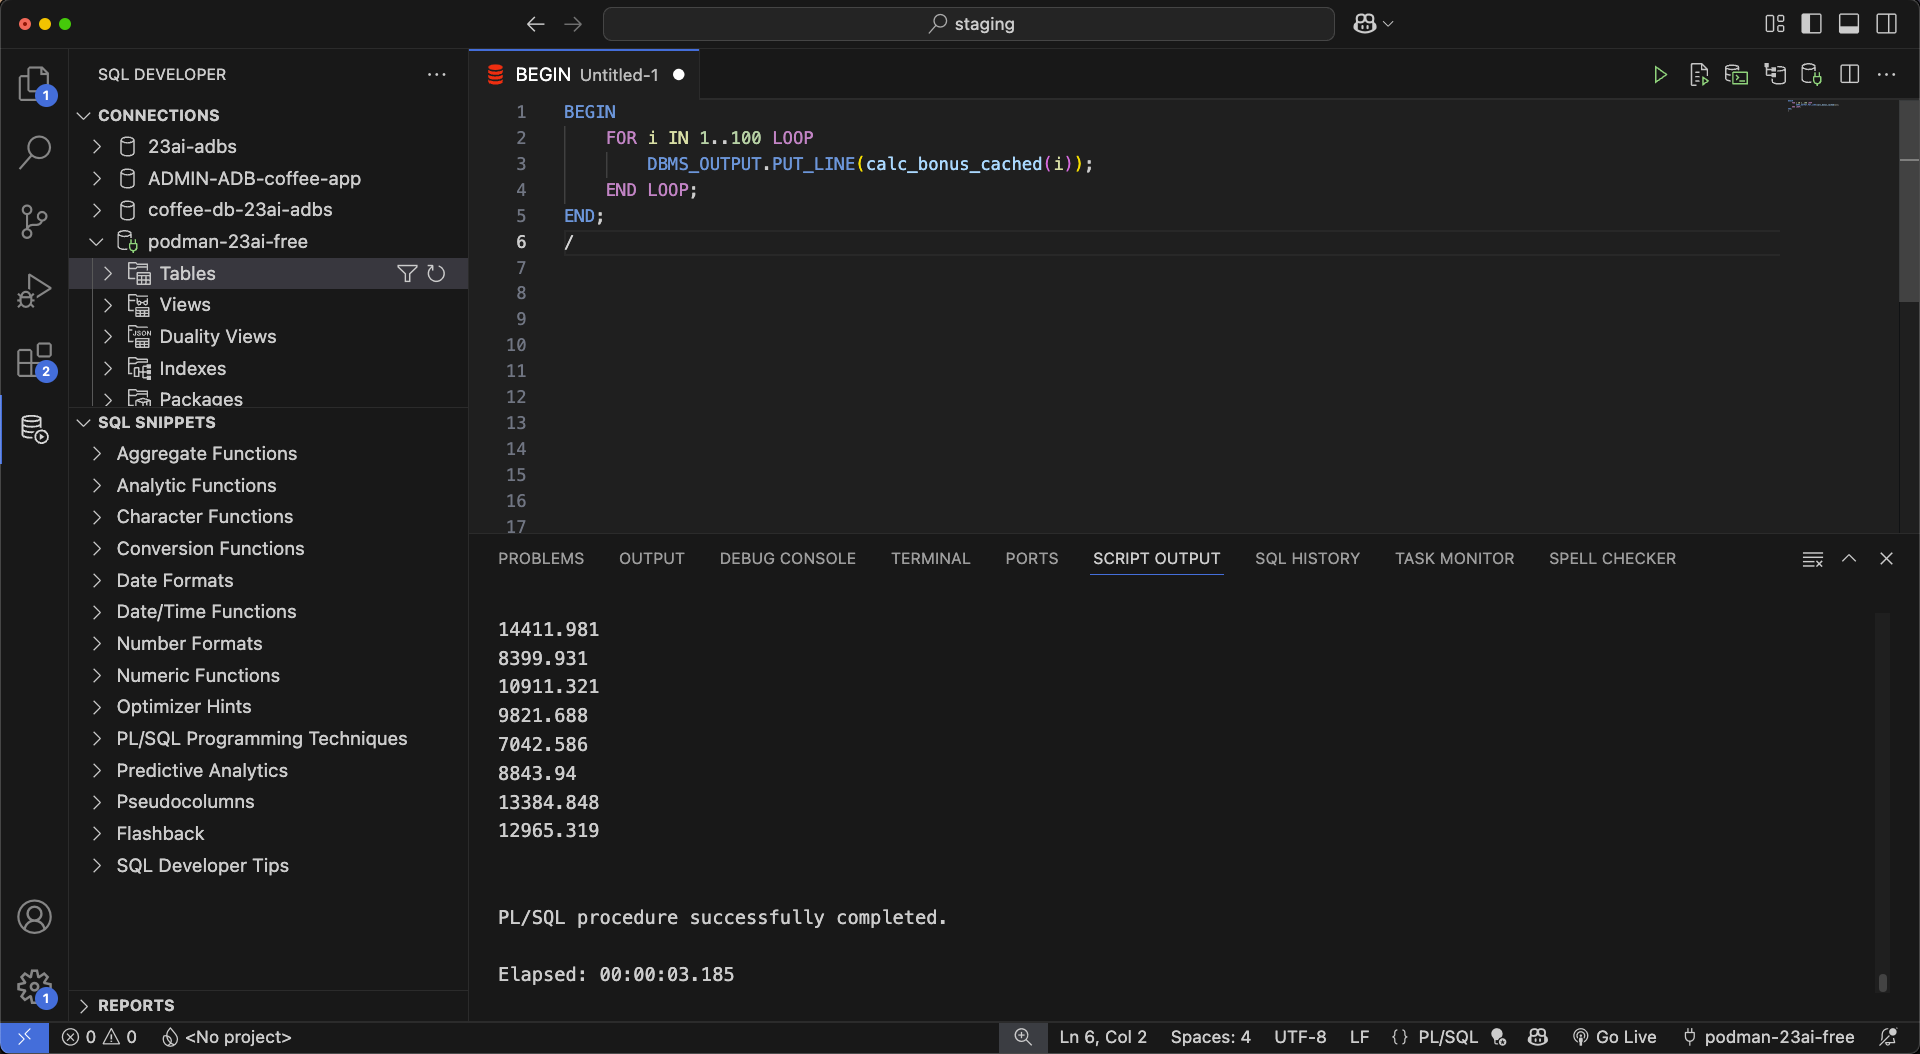Open the Extensions view
1920x1054 pixels.
tap(34, 360)
